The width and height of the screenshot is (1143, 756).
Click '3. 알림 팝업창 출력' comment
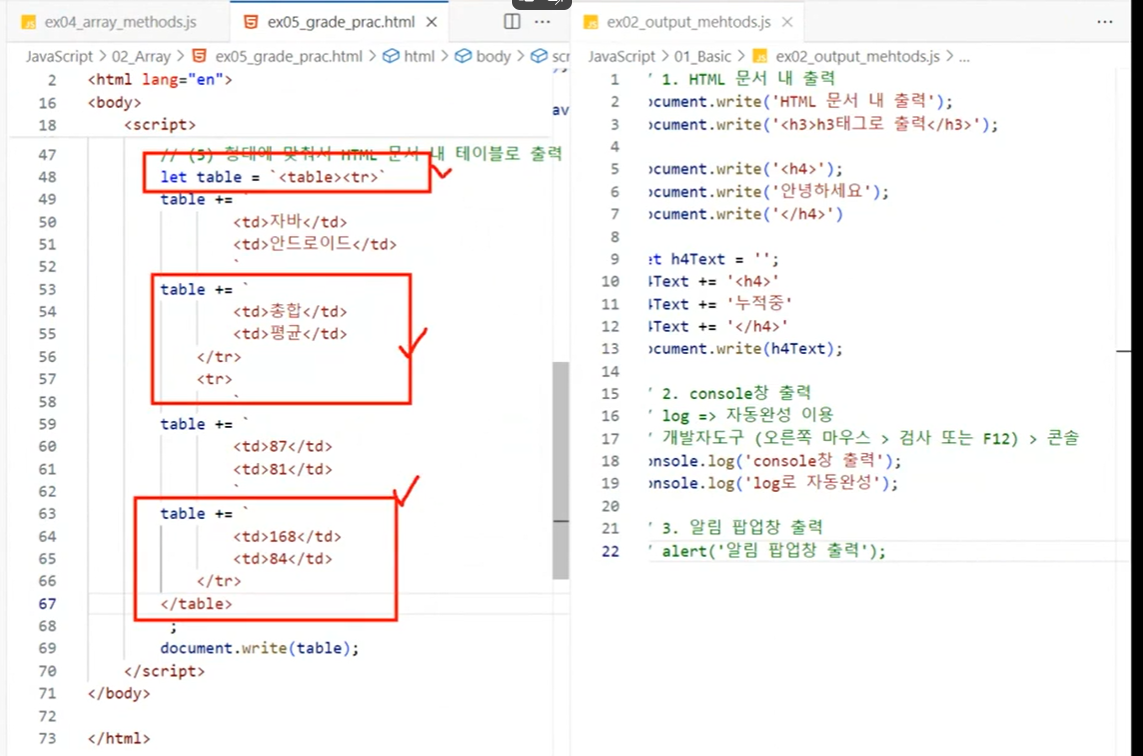(x=736, y=527)
